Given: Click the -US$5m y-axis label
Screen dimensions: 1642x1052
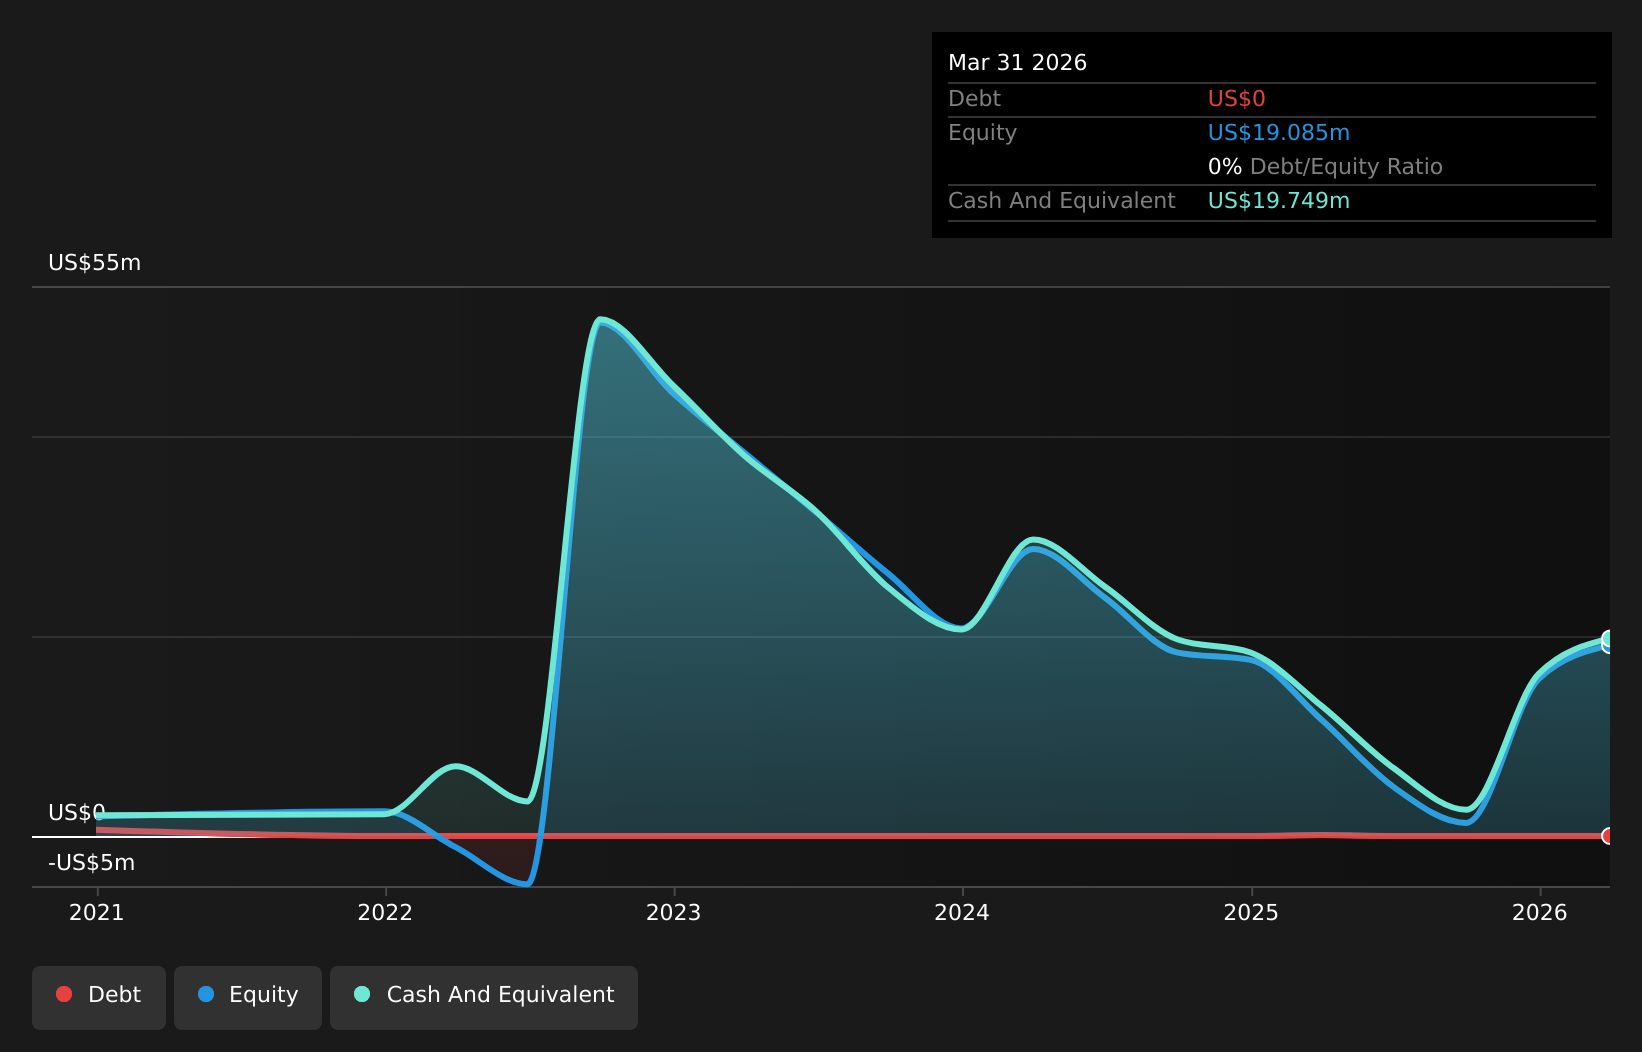Looking at the screenshot, I should (91, 862).
